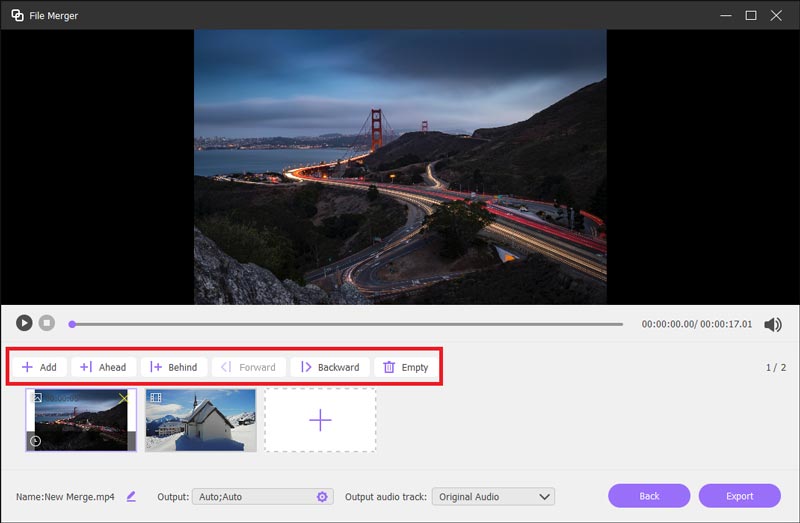Click the dashed plus placeholder to add file
The image size is (800, 523).
320,420
